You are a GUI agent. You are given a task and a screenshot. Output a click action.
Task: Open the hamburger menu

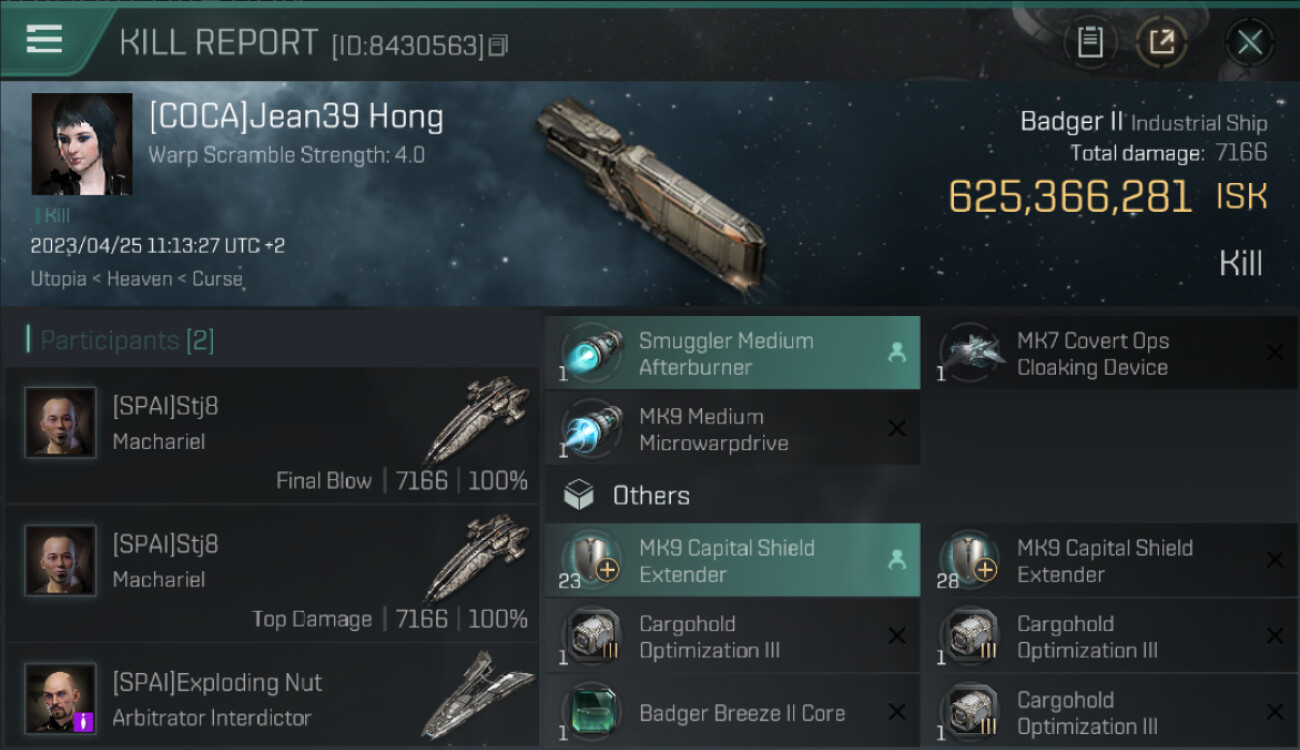[x=45, y=40]
